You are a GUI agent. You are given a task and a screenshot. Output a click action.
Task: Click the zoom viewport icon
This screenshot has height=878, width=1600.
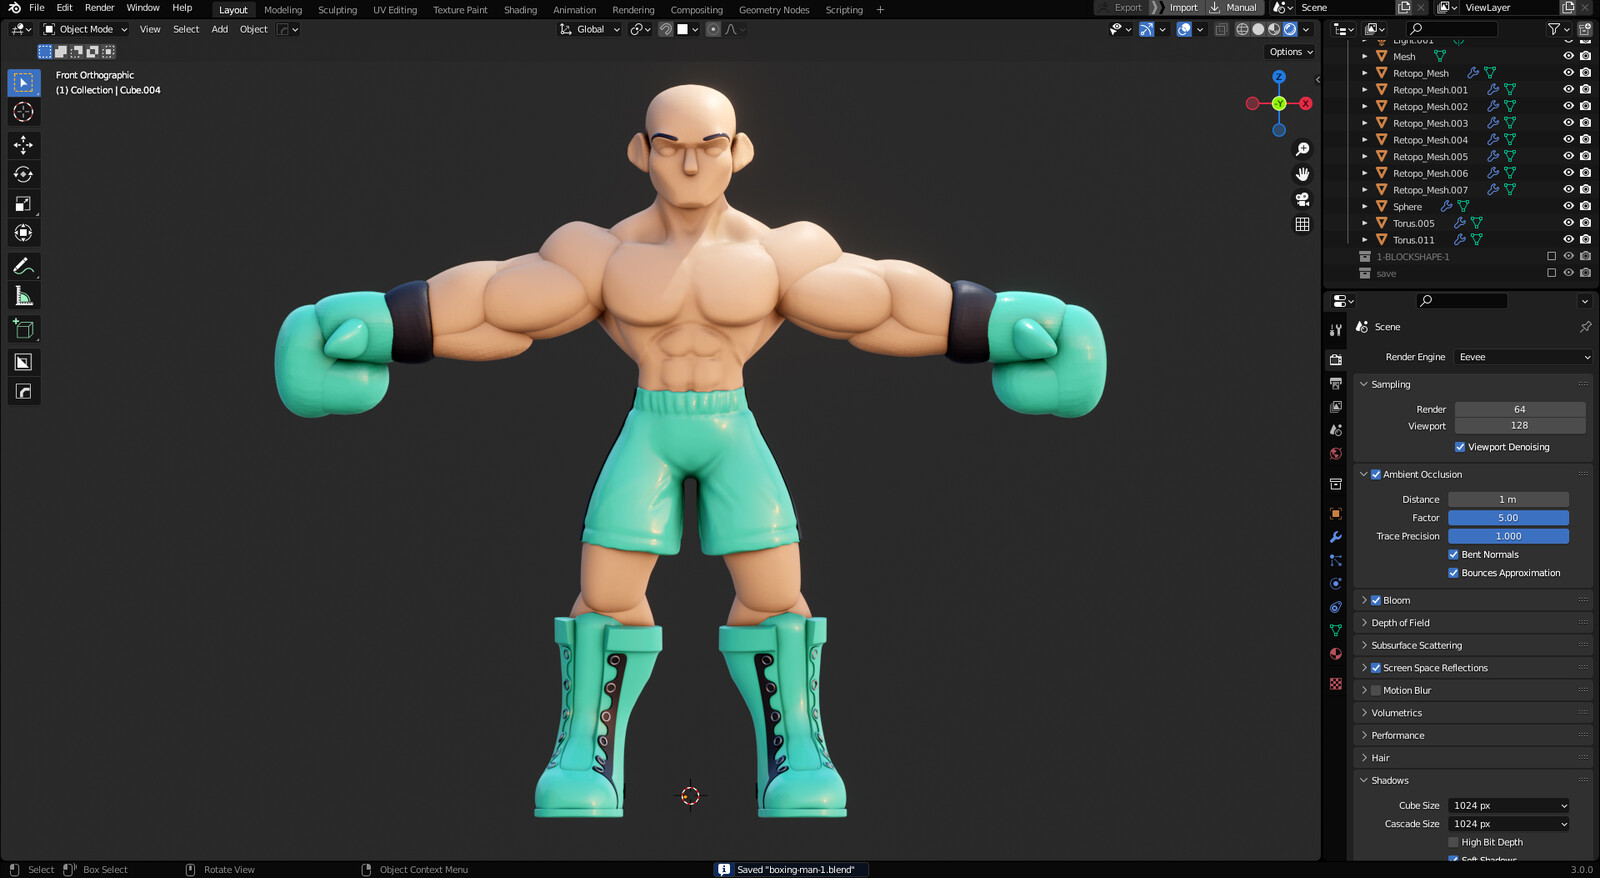(1302, 149)
